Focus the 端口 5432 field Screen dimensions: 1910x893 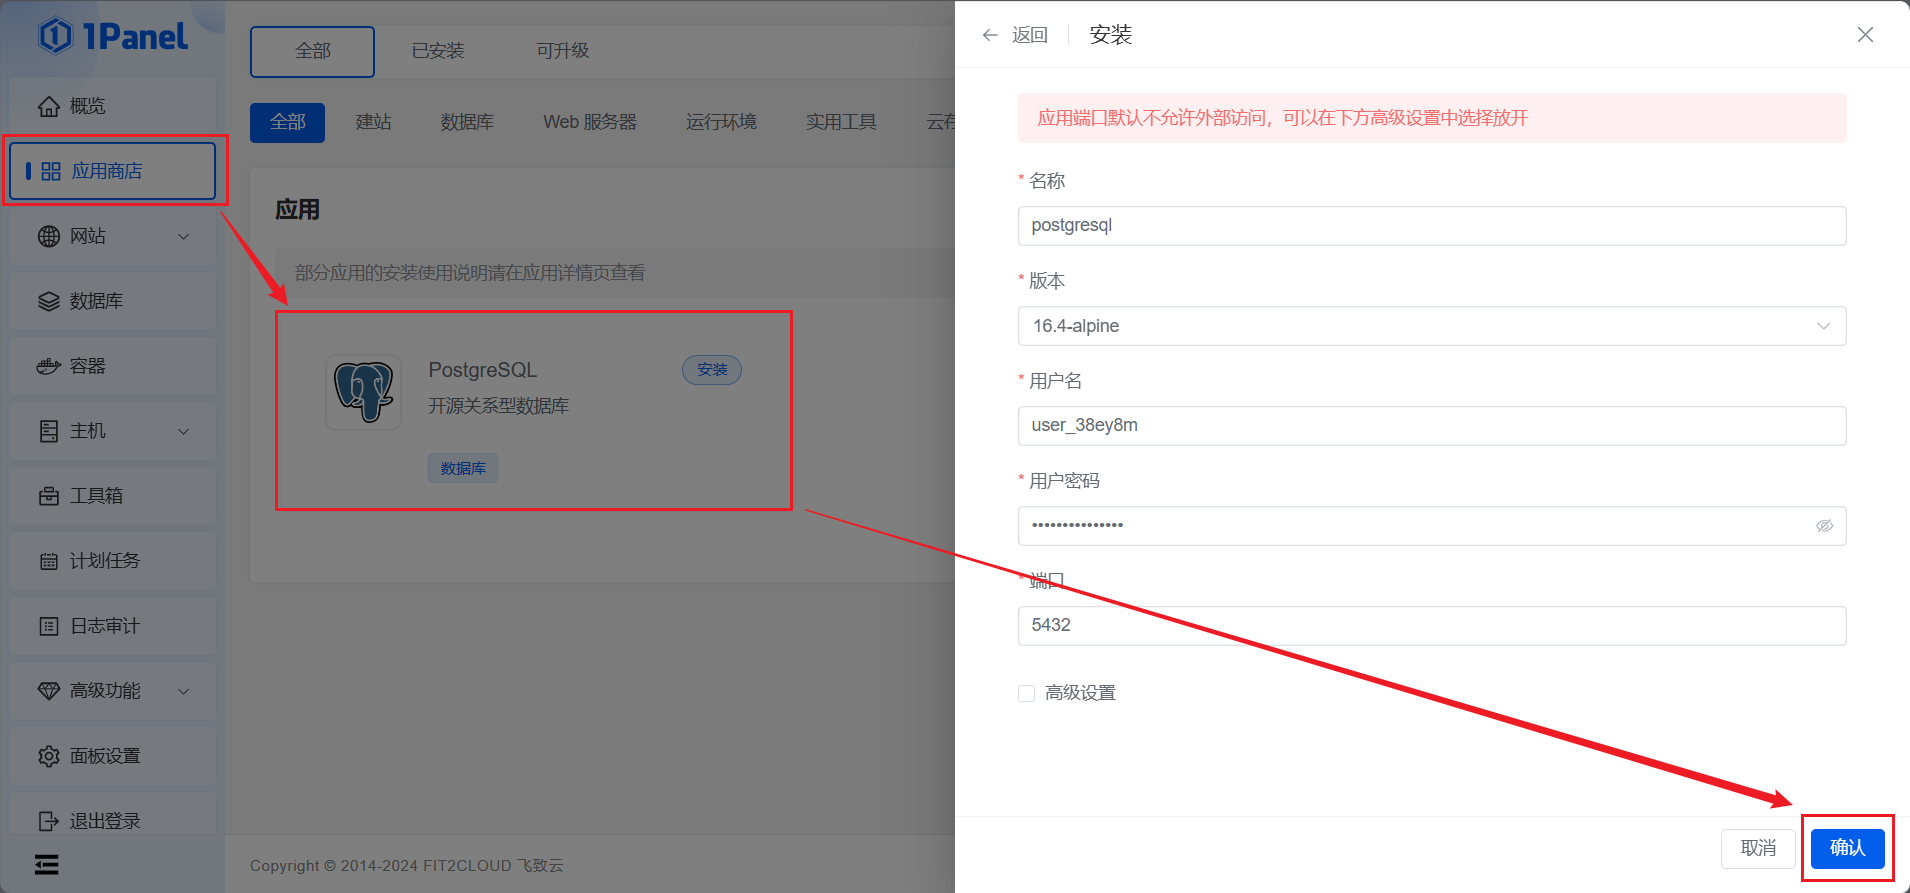click(1432, 626)
